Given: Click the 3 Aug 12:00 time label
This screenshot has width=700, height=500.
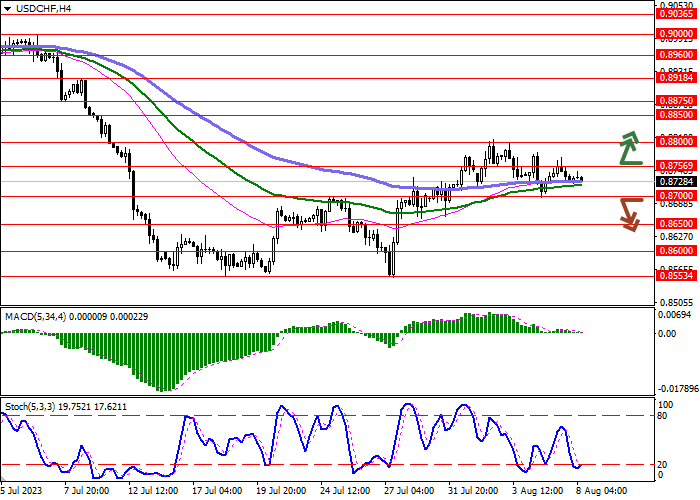Looking at the screenshot, I should click(538, 491).
